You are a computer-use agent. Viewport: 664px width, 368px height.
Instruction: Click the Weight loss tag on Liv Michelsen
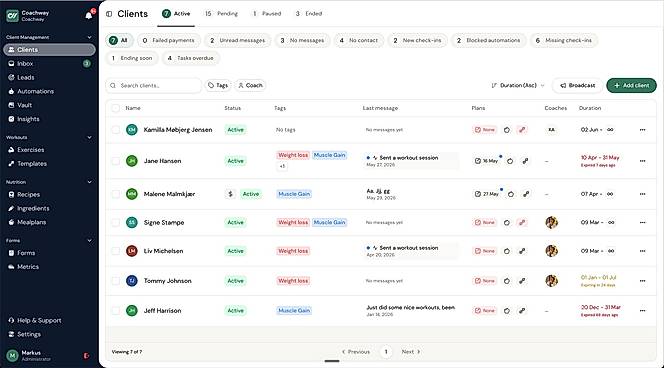(x=293, y=251)
